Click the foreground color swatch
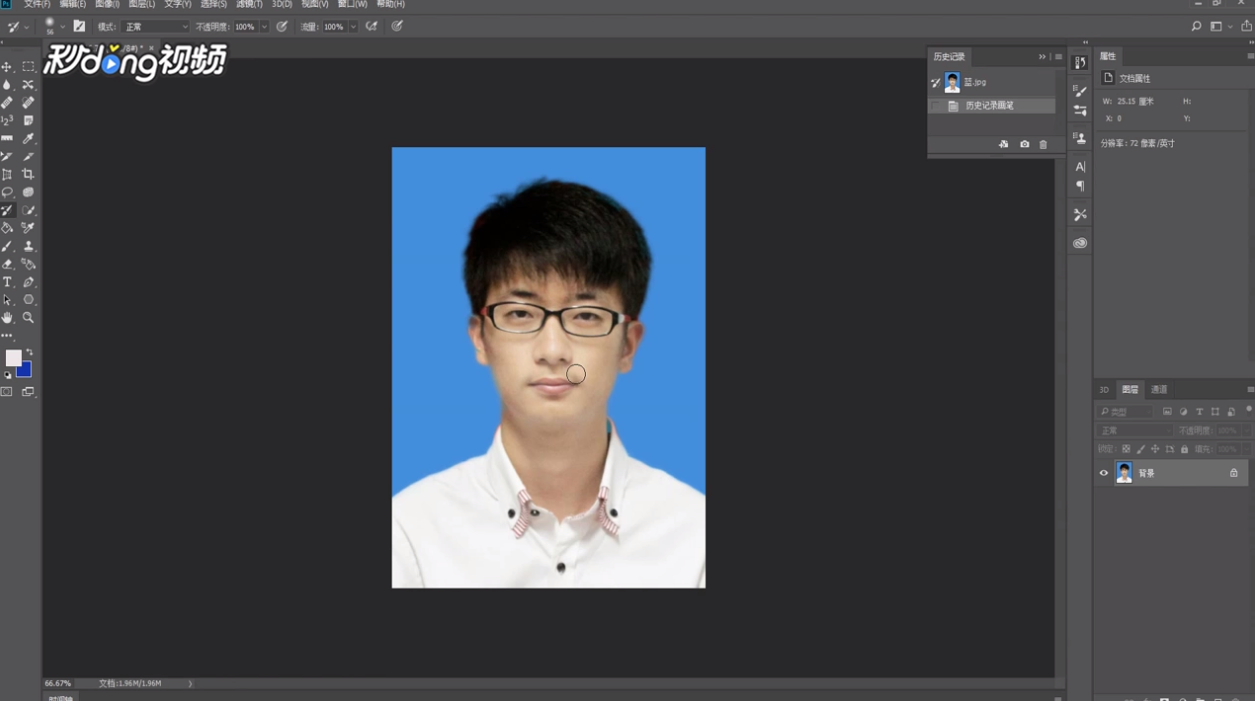The width and height of the screenshot is (1255, 701). [x=12, y=357]
